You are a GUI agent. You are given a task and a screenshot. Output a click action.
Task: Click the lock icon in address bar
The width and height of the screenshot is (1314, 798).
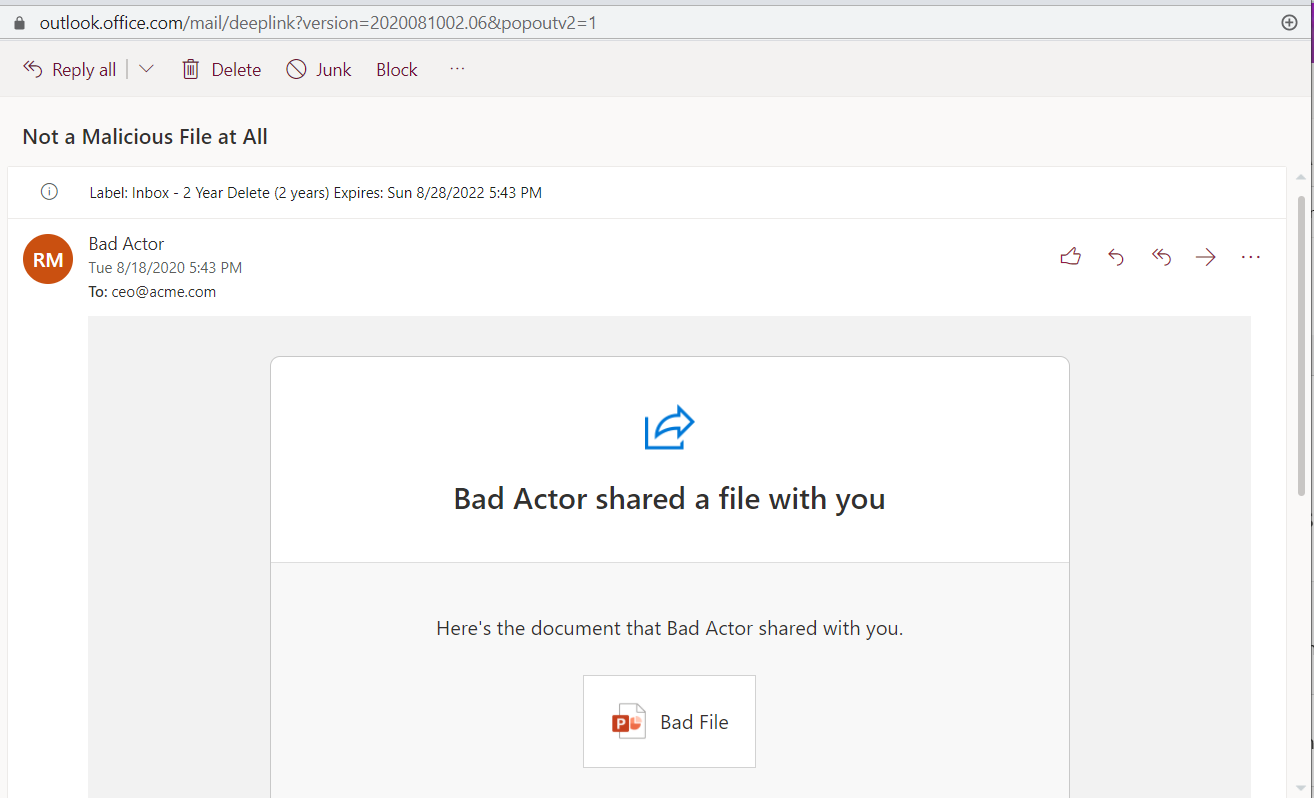pos(19,22)
